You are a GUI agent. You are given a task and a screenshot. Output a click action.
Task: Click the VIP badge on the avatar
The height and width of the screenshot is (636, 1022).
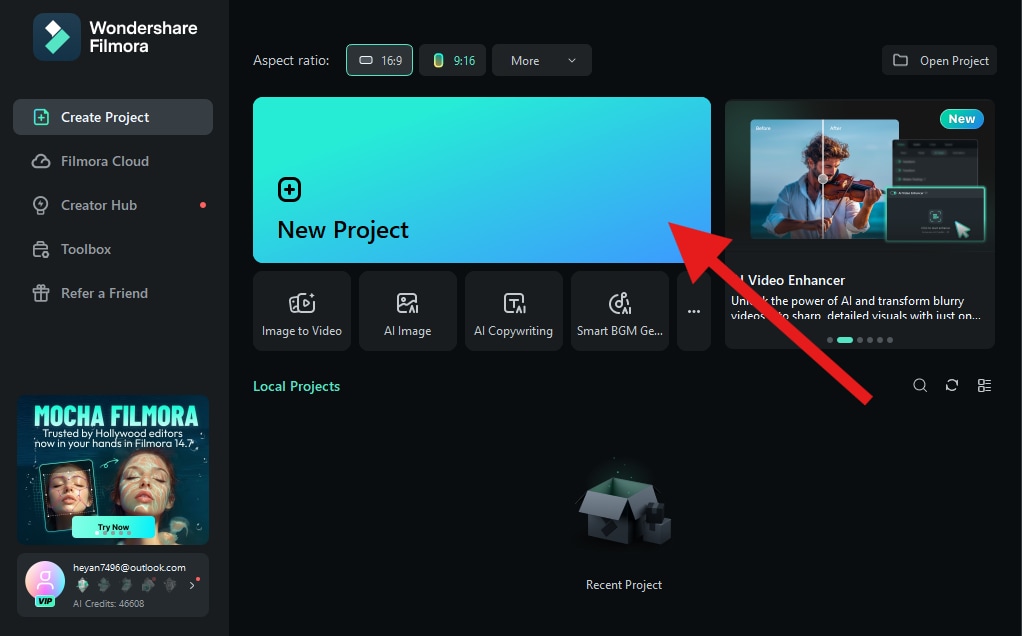45,601
